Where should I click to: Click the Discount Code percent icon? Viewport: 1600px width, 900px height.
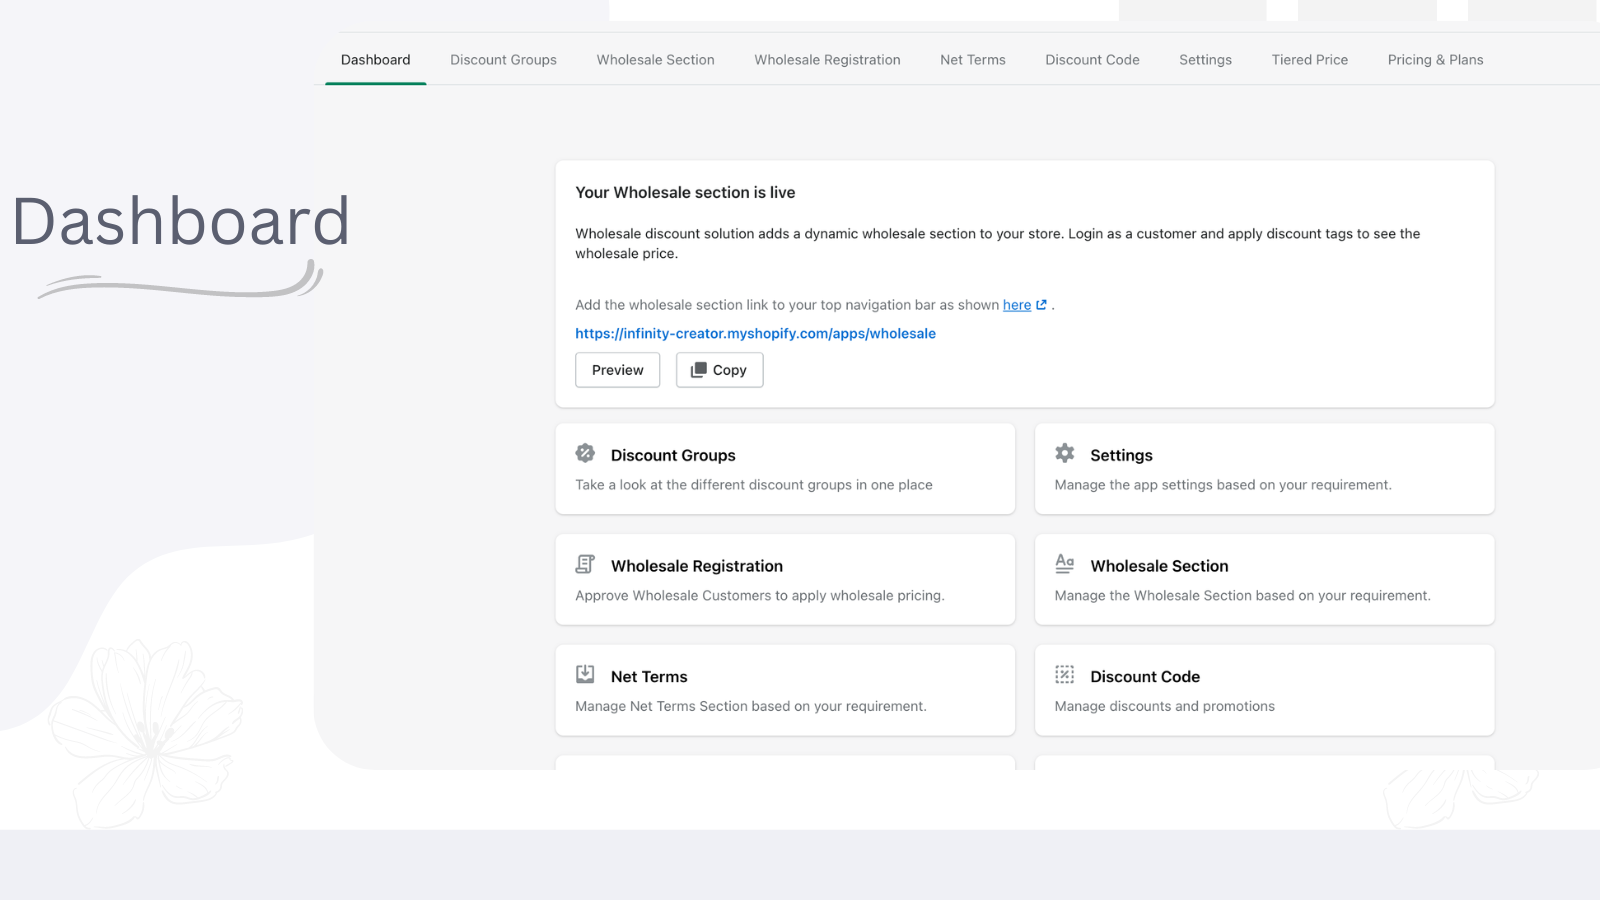(1064, 675)
